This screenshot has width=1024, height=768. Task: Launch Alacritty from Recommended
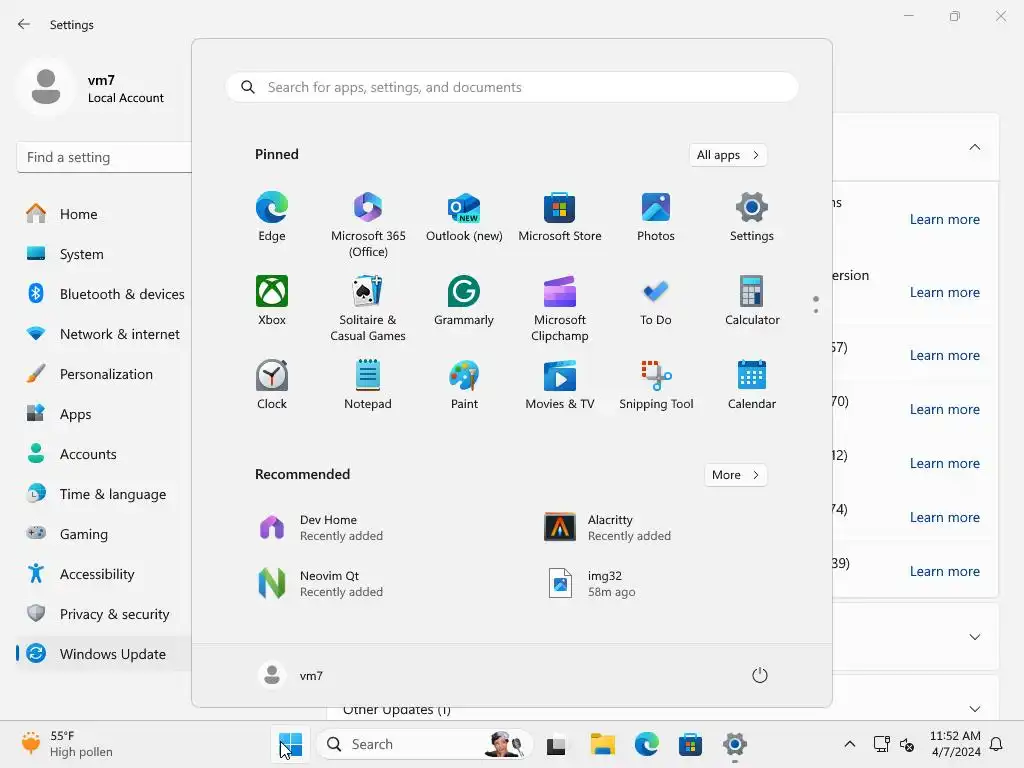click(656, 528)
